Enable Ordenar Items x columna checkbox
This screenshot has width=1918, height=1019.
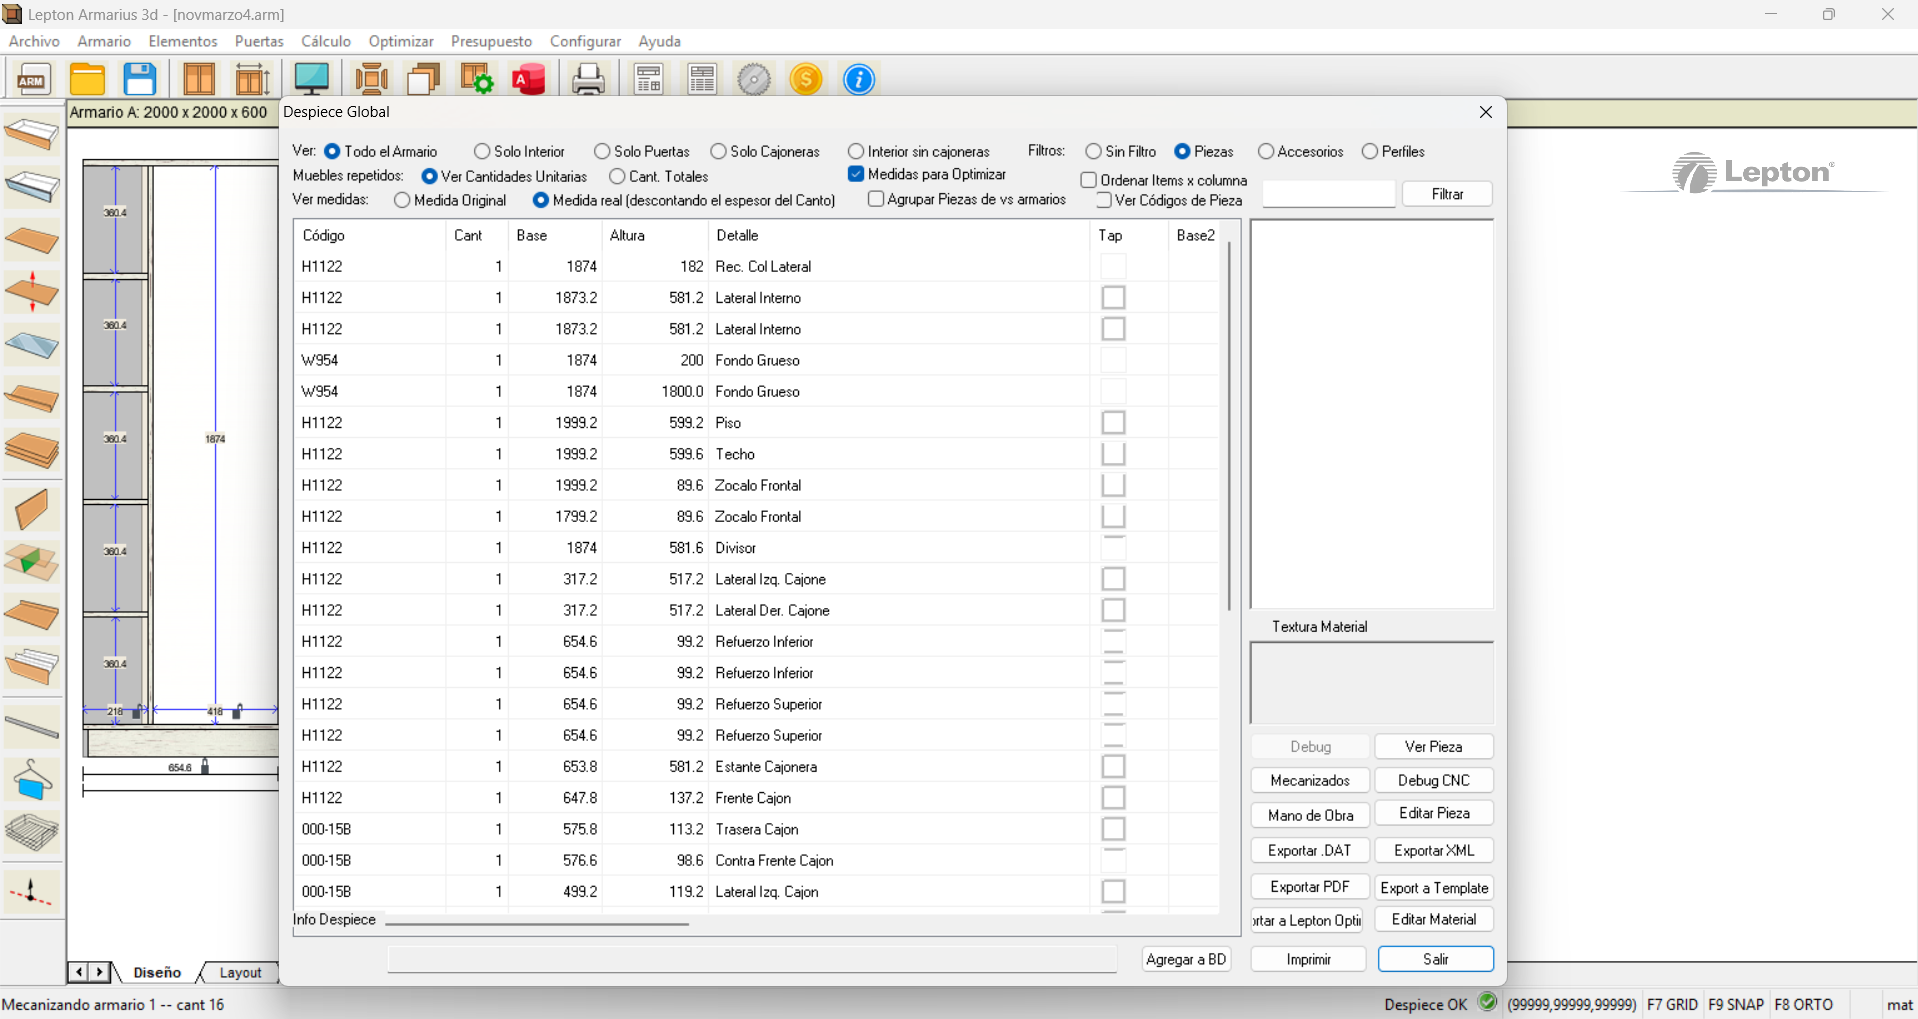(1089, 180)
